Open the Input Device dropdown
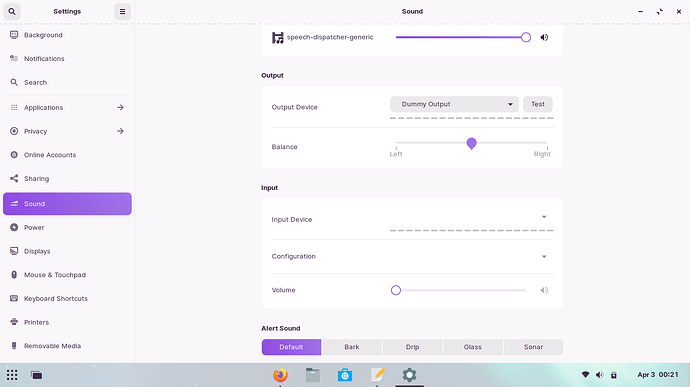 click(471, 217)
